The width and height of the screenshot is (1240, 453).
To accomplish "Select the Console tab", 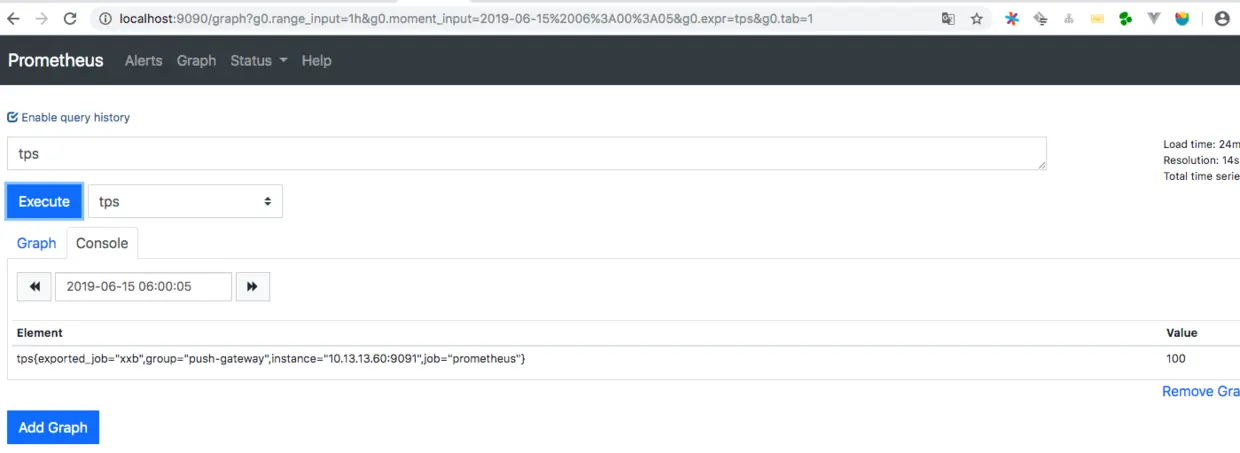I will pyautogui.click(x=102, y=243).
